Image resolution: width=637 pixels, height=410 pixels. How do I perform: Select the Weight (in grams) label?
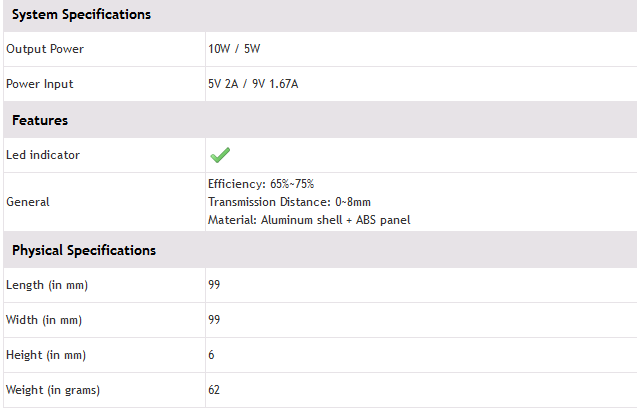pyautogui.click(x=53, y=390)
